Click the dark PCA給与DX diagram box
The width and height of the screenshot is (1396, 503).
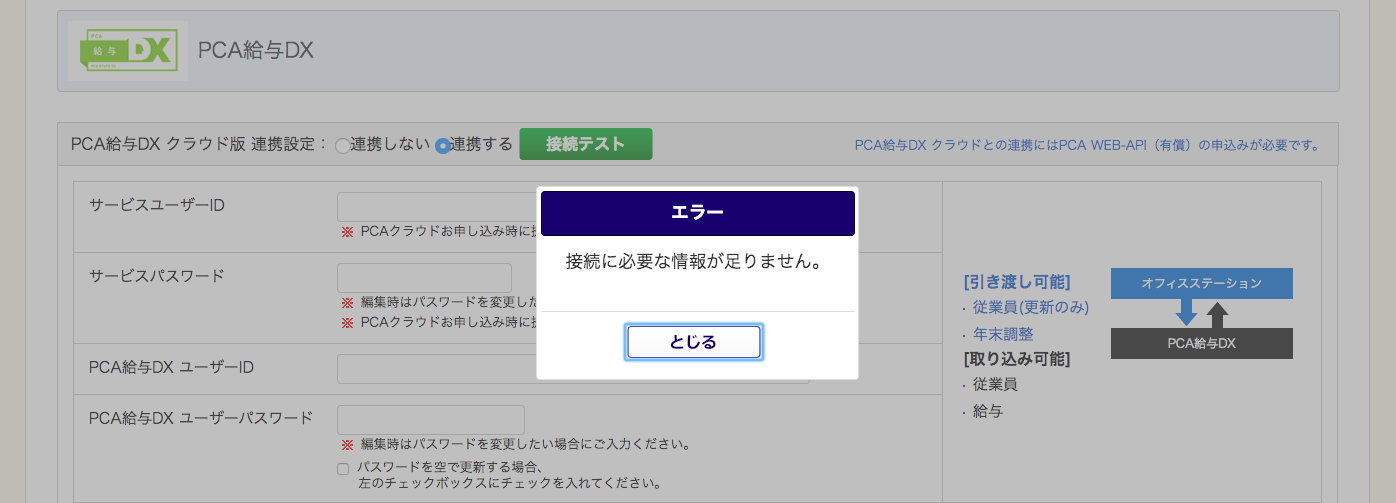click(1202, 343)
